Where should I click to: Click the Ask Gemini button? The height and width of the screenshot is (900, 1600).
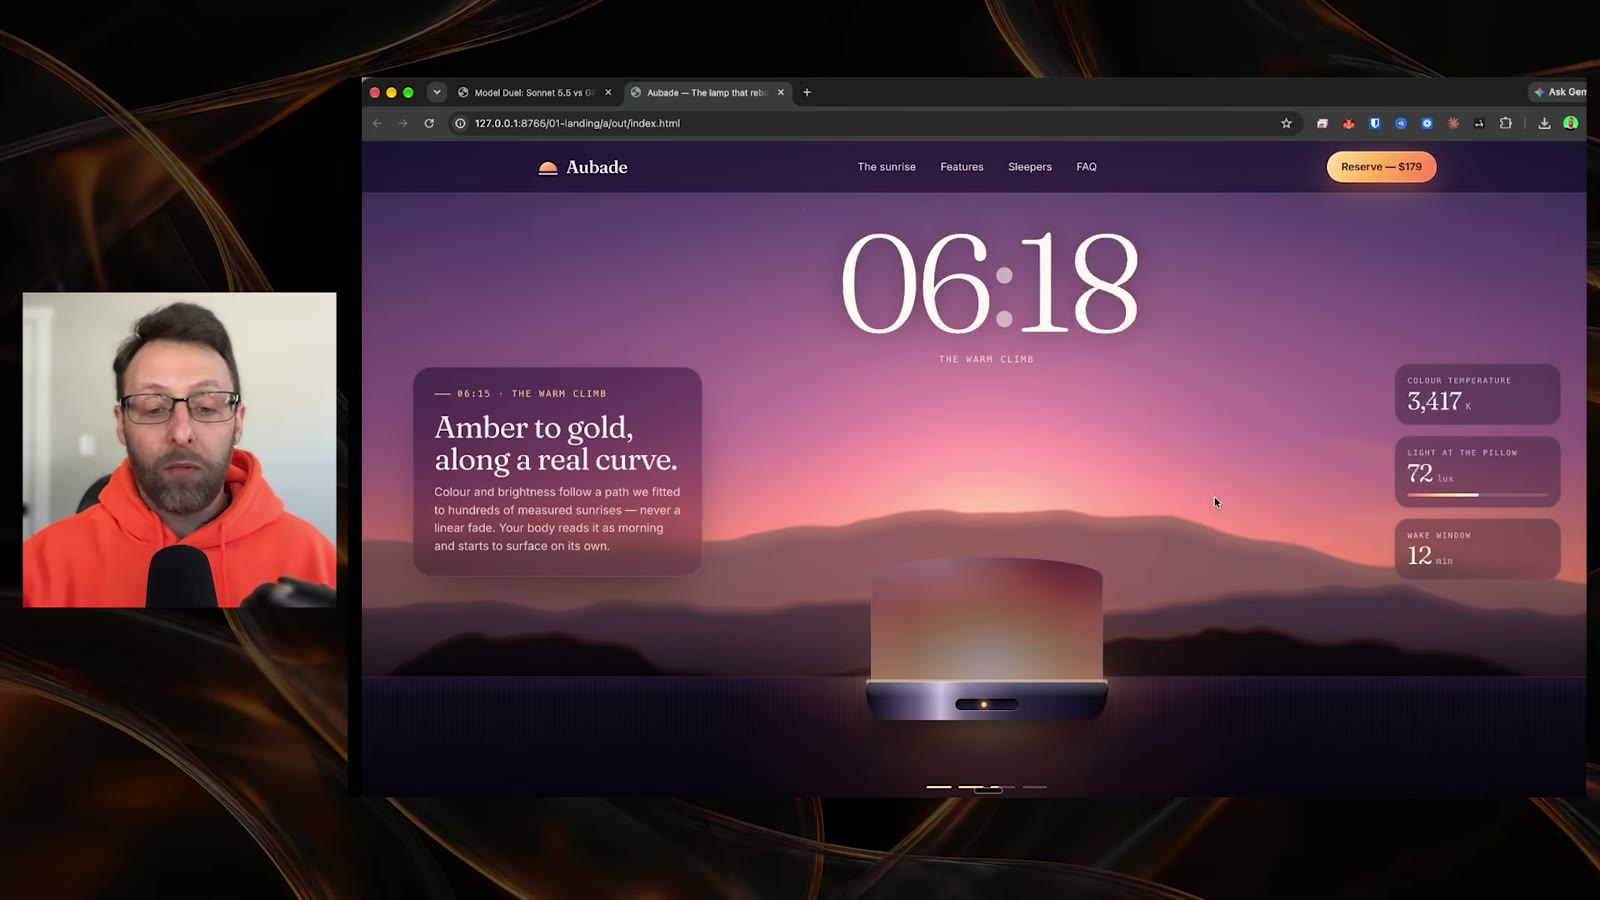tap(1559, 92)
